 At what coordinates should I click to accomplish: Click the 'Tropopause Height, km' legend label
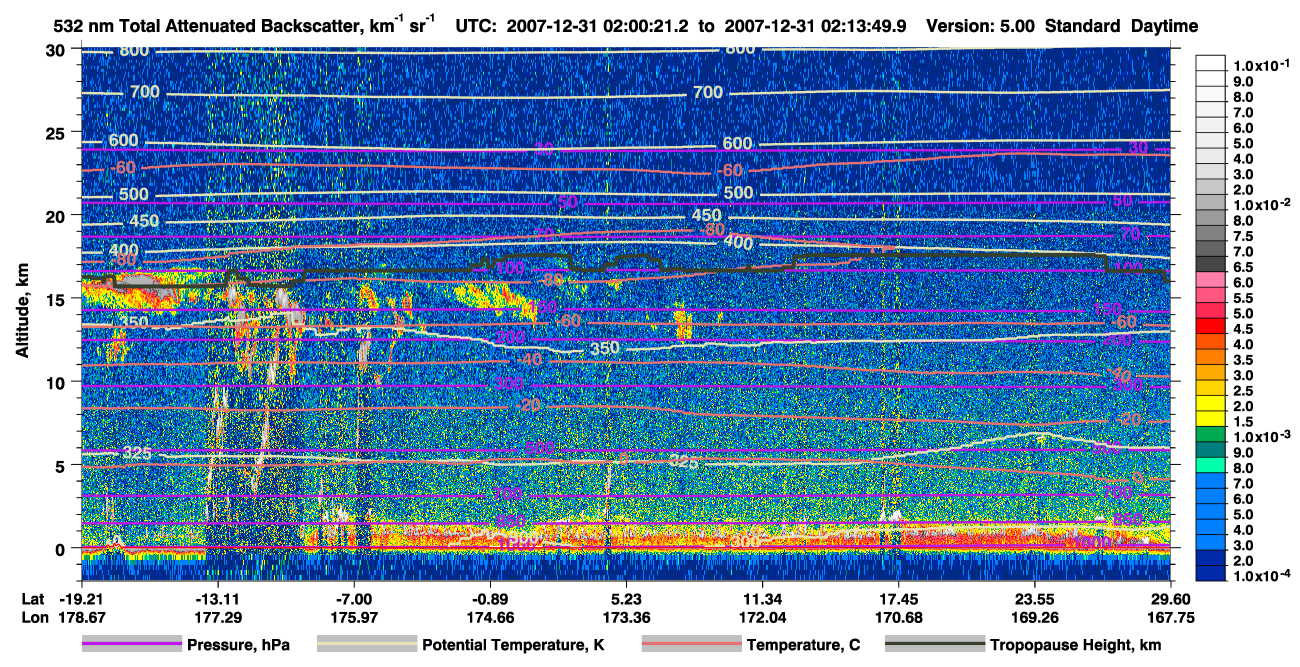click(1075, 645)
